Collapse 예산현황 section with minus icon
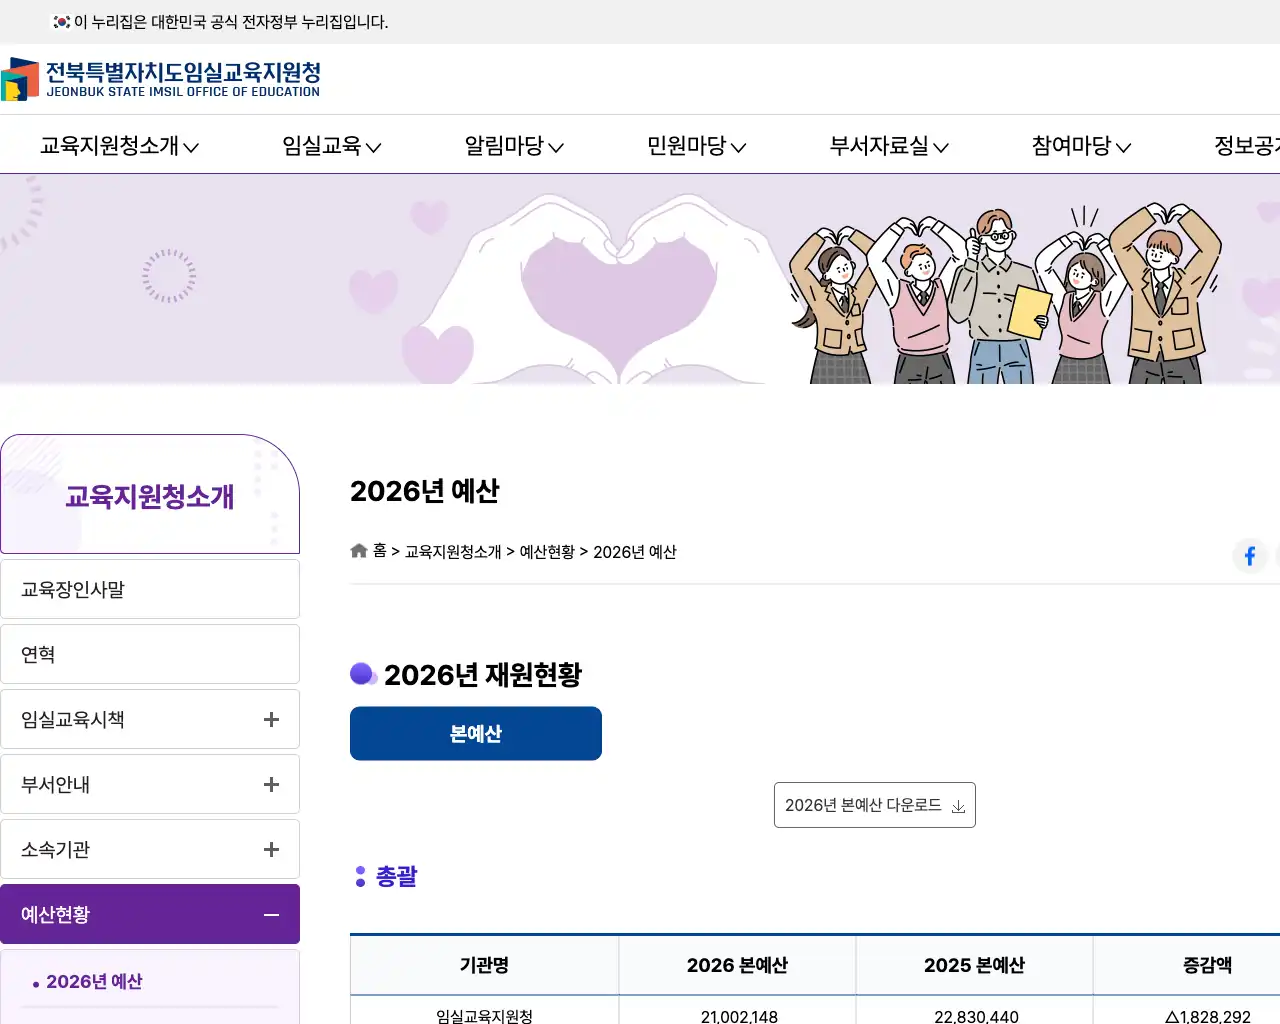1280x1024 pixels. (x=271, y=915)
